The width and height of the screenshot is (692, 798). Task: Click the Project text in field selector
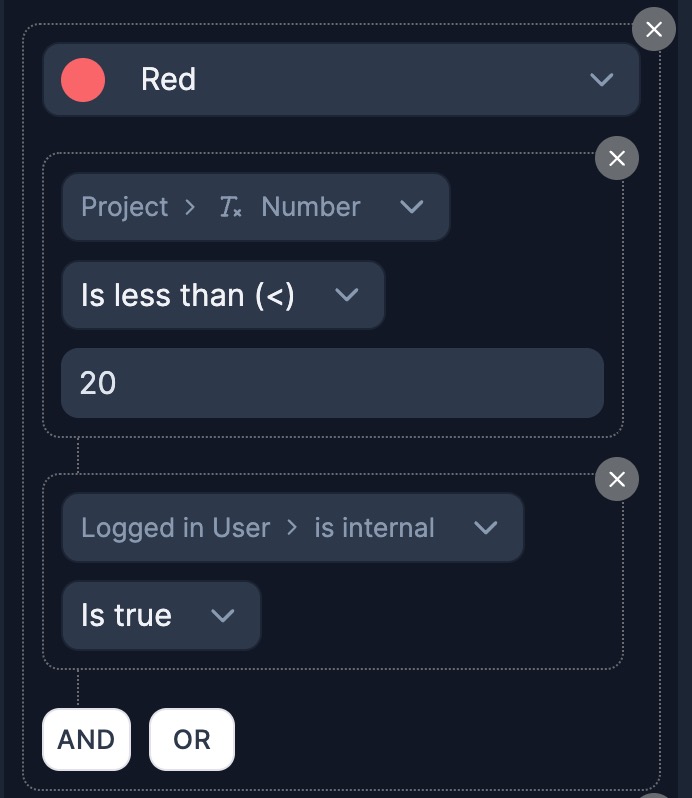click(x=124, y=207)
